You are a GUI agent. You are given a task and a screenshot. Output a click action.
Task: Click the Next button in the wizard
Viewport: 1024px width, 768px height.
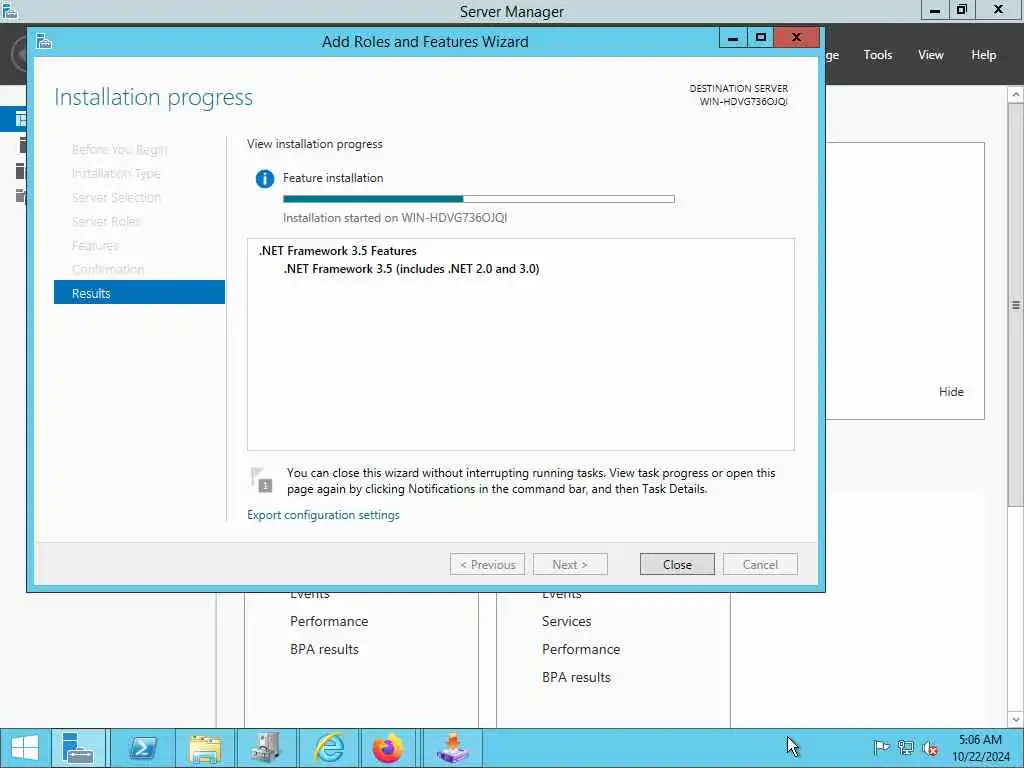pyautogui.click(x=569, y=564)
